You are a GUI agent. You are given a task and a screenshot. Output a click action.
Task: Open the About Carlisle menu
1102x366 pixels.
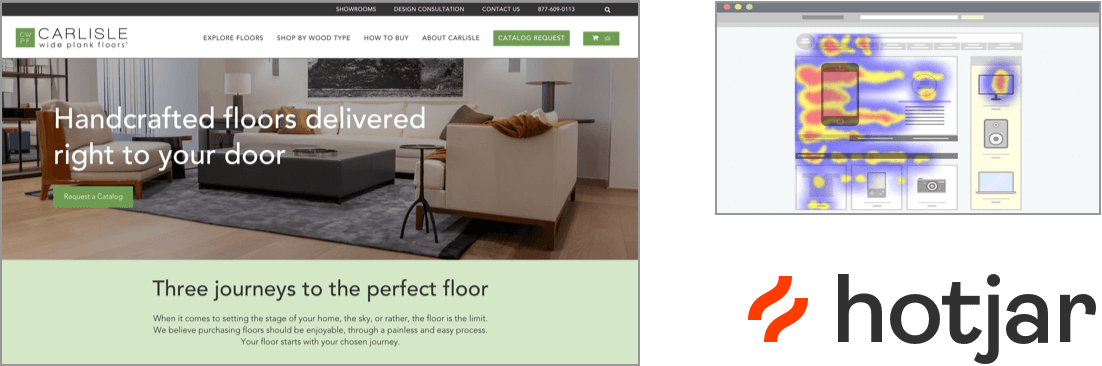[450, 38]
